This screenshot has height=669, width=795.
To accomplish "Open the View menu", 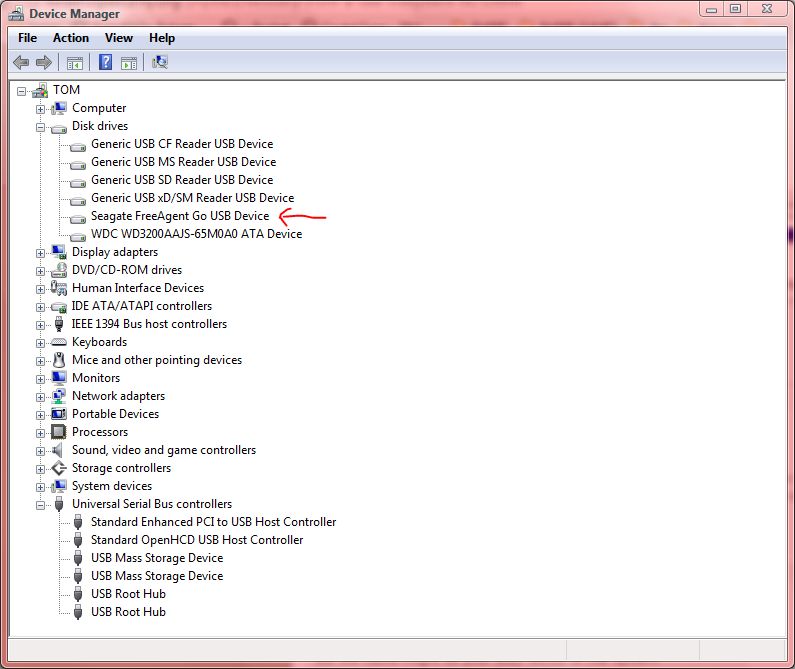I will pos(118,38).
